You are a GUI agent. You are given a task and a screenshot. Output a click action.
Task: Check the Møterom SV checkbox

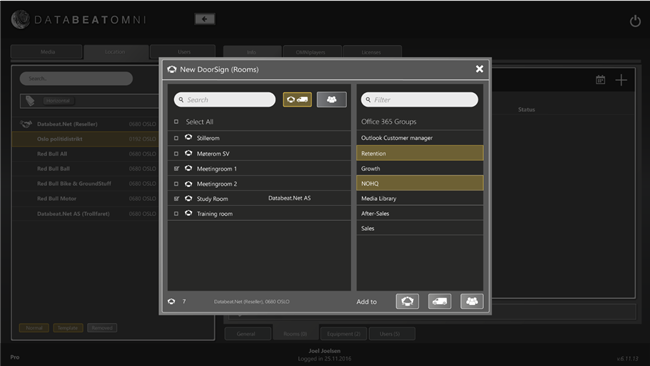pyautogui.click(x=176, y=154)
